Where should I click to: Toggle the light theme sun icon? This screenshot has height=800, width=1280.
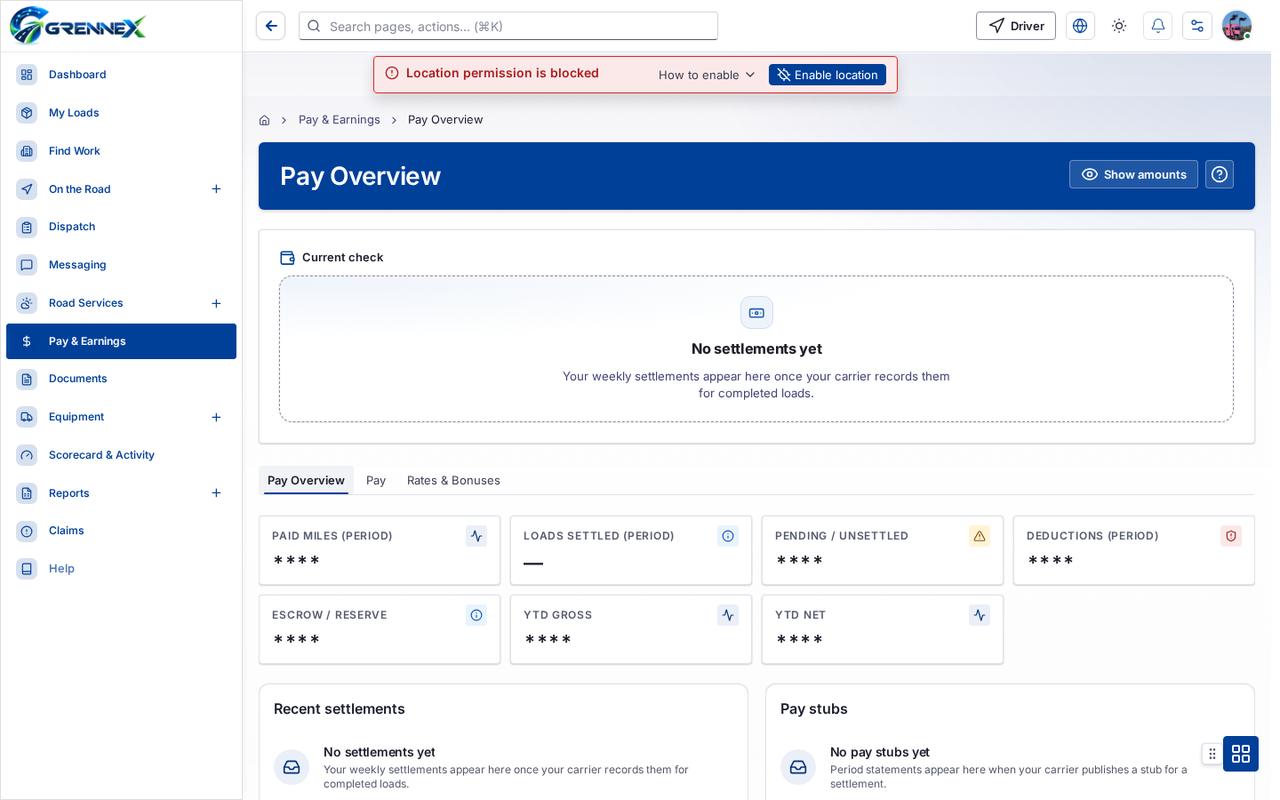[1119, 26]
